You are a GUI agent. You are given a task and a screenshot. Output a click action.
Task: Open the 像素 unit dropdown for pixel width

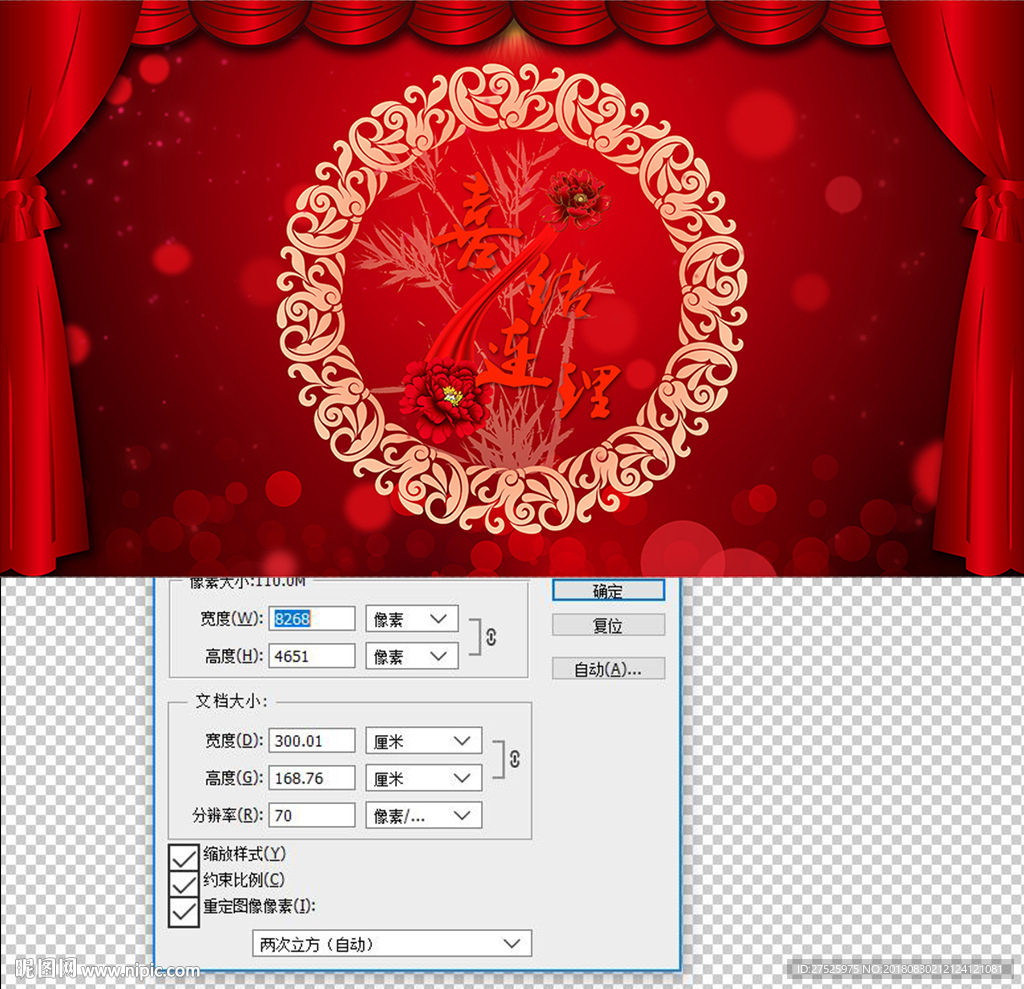point(411,619)
